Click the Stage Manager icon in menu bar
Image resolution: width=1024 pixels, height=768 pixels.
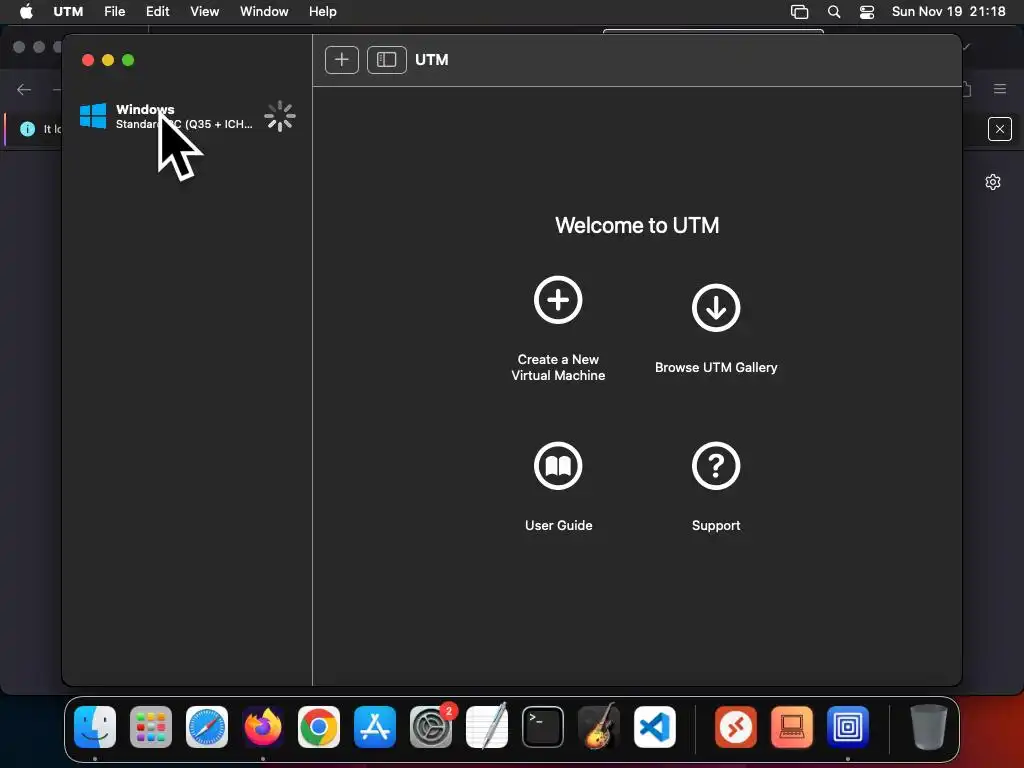pyautogui.click(x=799, y=12)
